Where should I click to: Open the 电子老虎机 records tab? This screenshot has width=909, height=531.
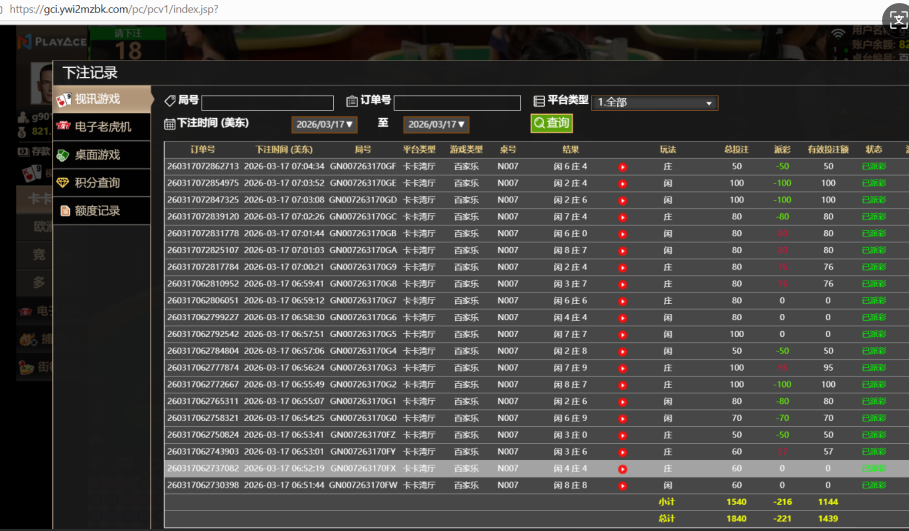click(x=103, y=127)
